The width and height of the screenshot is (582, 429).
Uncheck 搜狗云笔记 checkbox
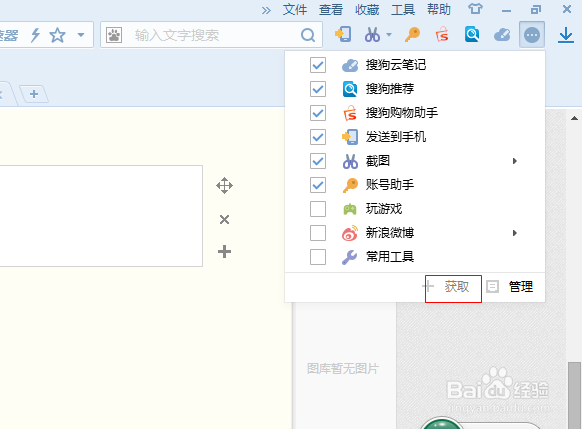click(318, 65)
